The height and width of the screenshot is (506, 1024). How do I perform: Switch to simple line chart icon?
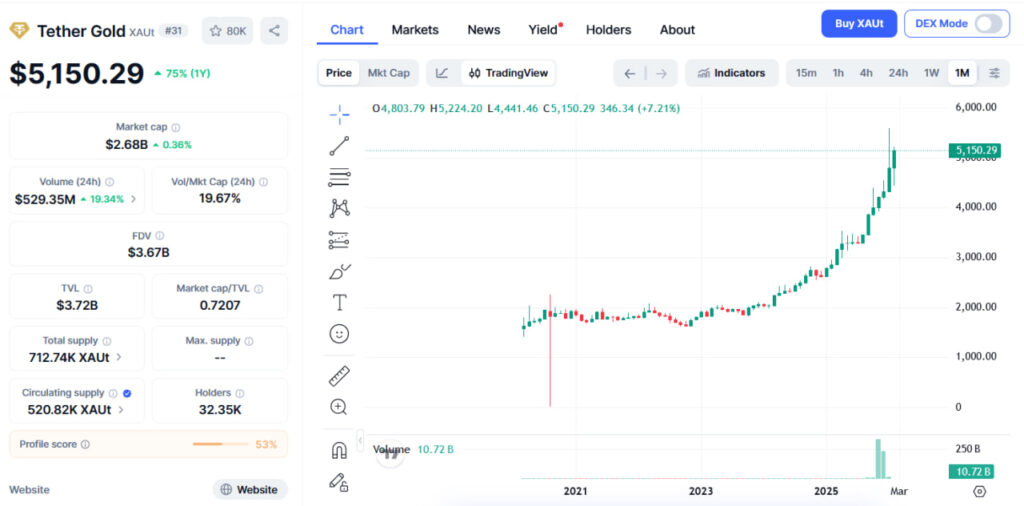click(442, 73)
